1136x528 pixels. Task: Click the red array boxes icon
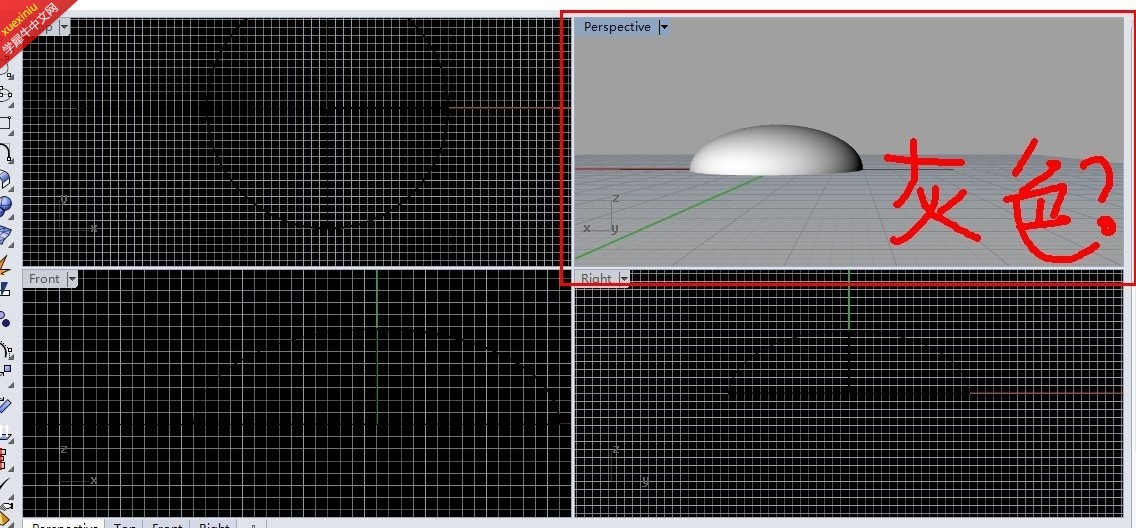[4, 458]
